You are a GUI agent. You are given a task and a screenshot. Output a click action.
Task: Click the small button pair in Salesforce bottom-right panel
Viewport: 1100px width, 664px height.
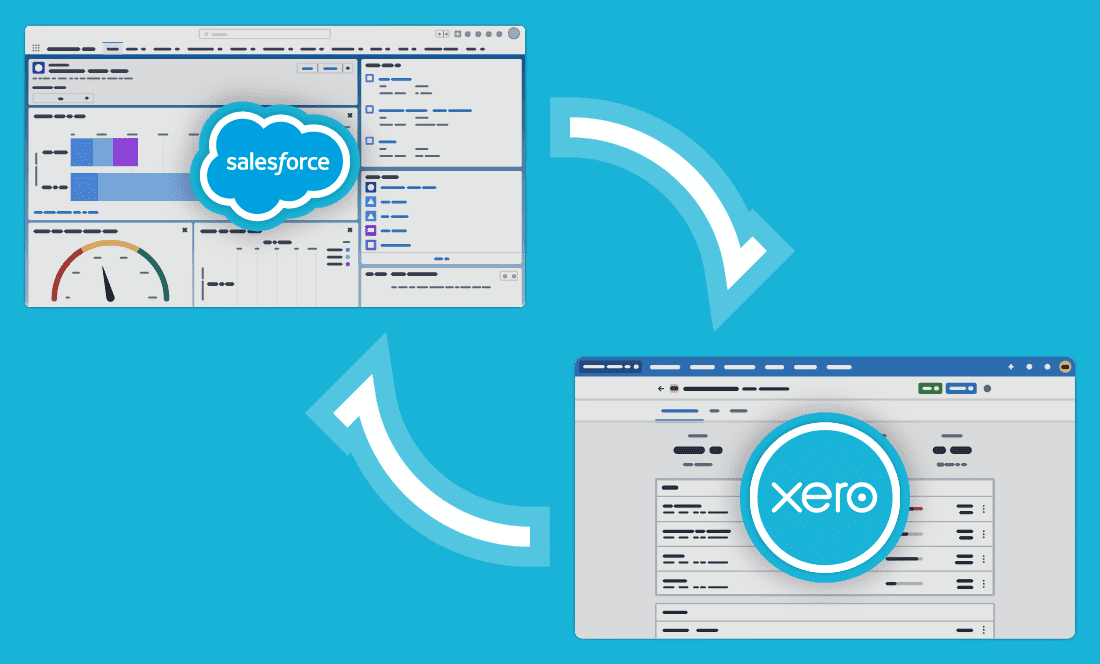(x=509, y=276)
